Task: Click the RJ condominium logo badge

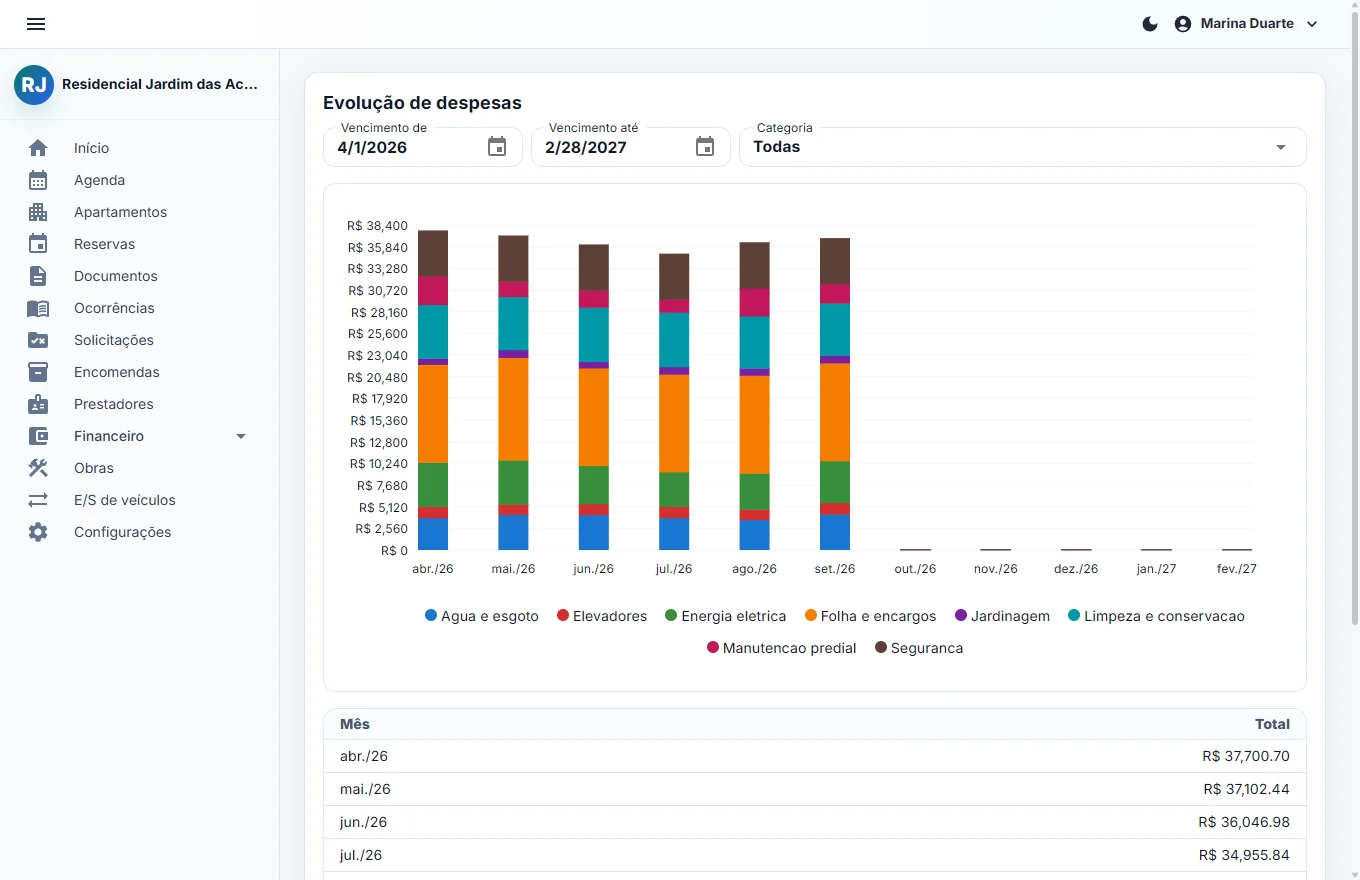Action: (34, 85)
